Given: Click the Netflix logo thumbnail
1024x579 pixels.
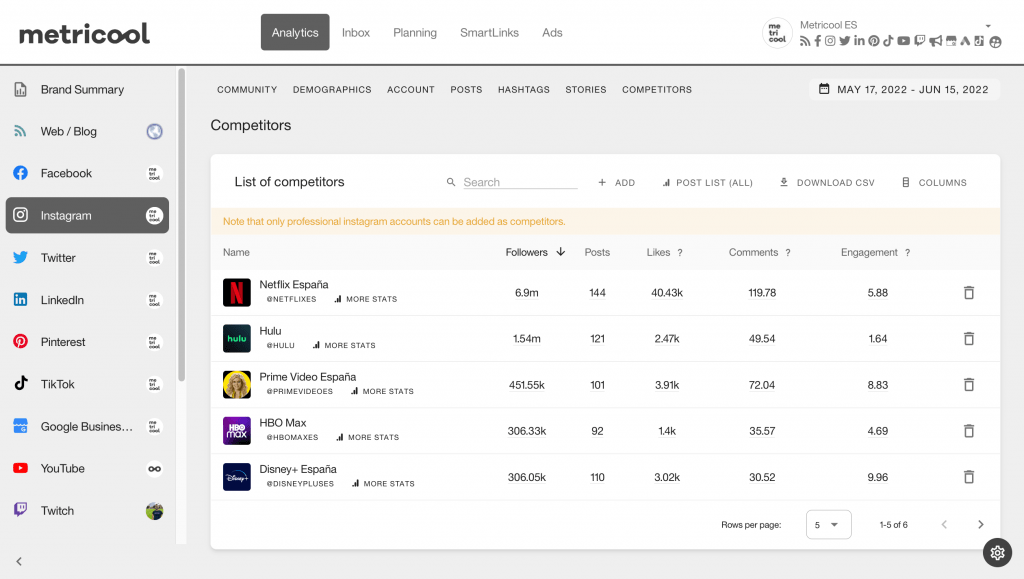Looking at the screenshot, I should [x=236, y=292].
